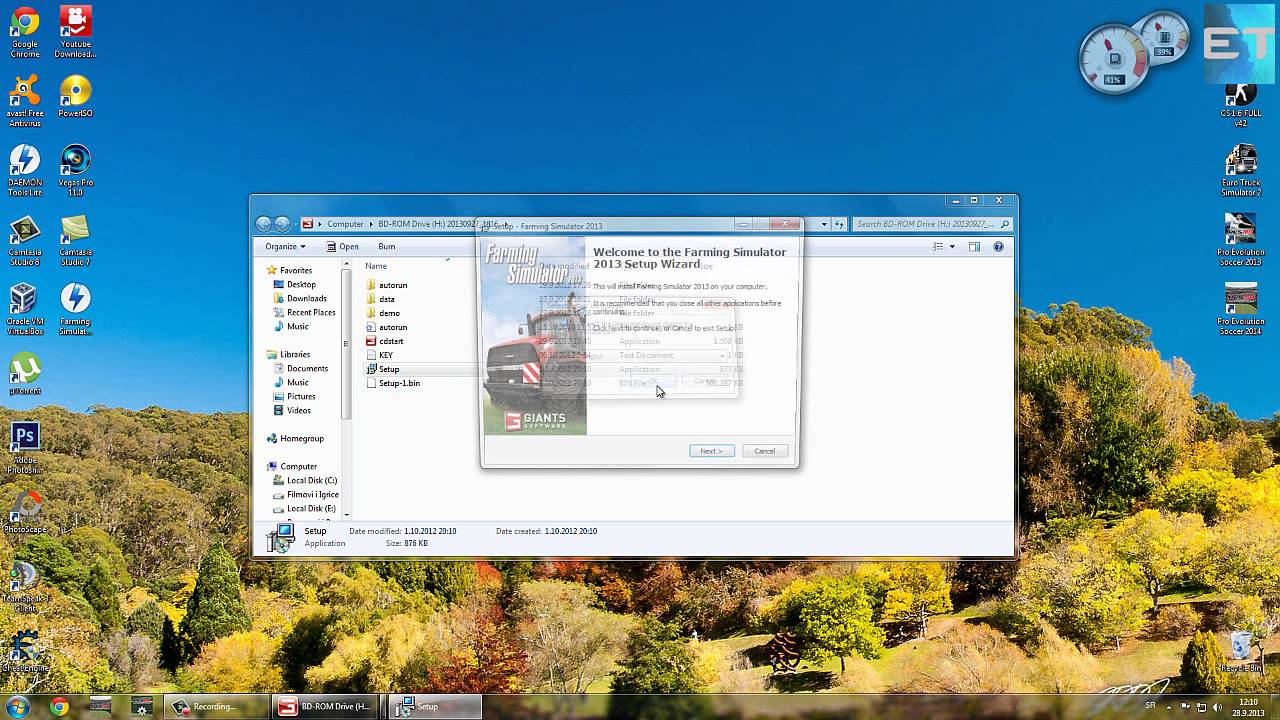Open Pro Evolution Soccer 2014 shortcut
The image size is (1280, 720).
(1240, 309)
